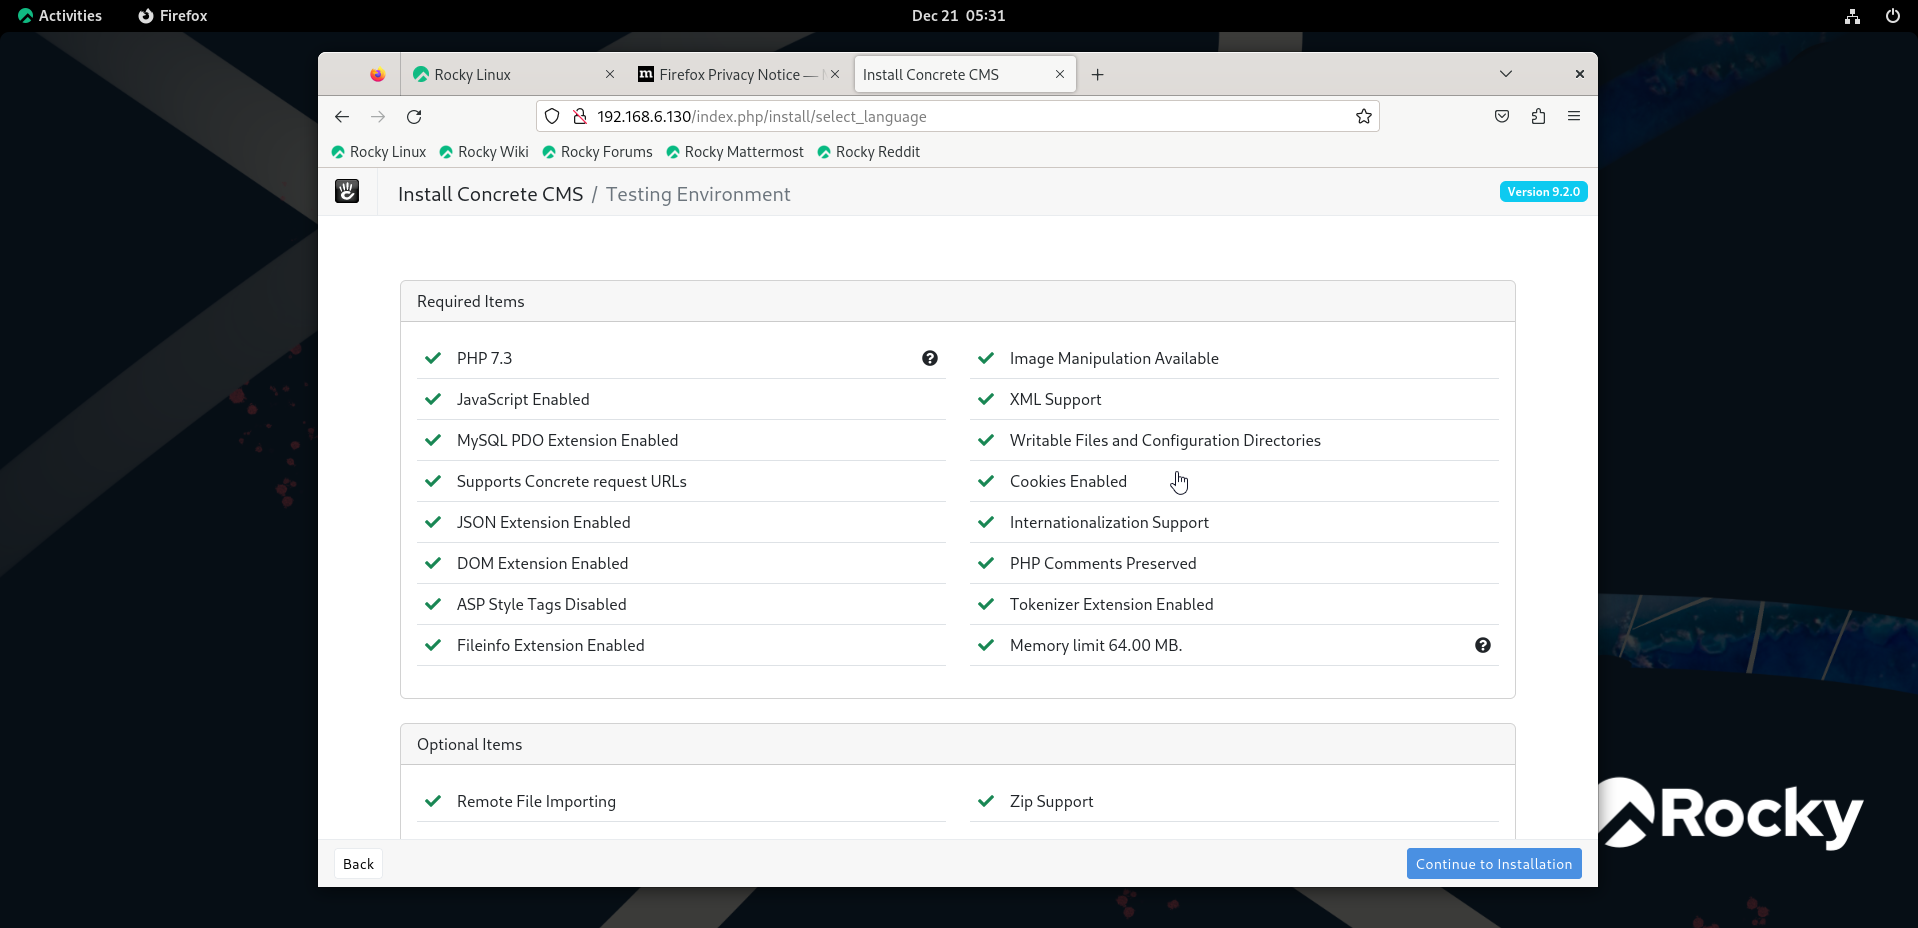Click the browser forward arrow
Screen dimensions: 1918x928
tap(378, 116)
